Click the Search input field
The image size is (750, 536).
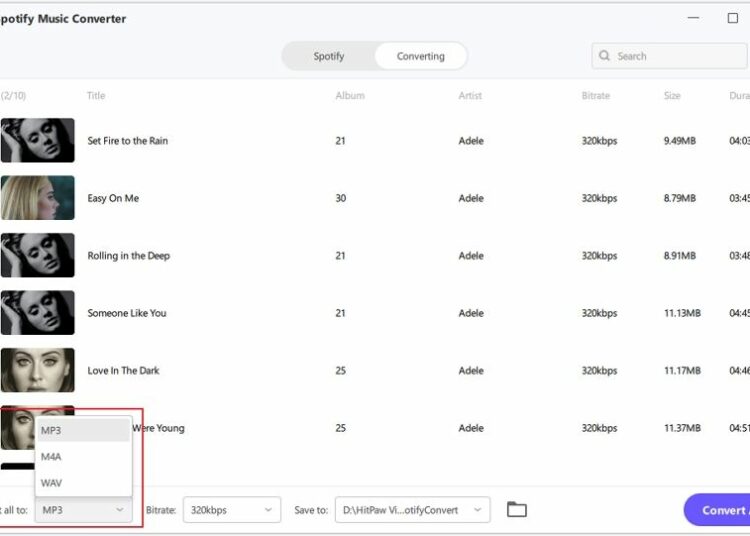tap(670, 56)
